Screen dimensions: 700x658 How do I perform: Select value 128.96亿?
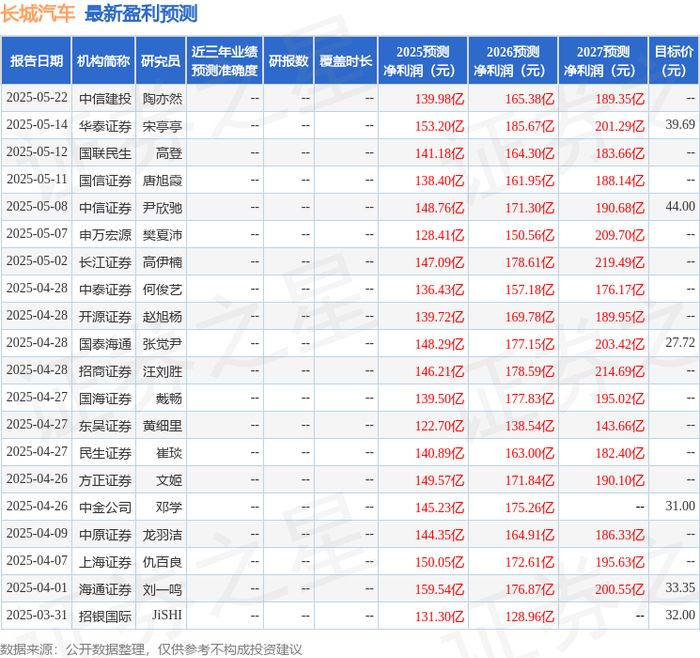pos(529,616)
